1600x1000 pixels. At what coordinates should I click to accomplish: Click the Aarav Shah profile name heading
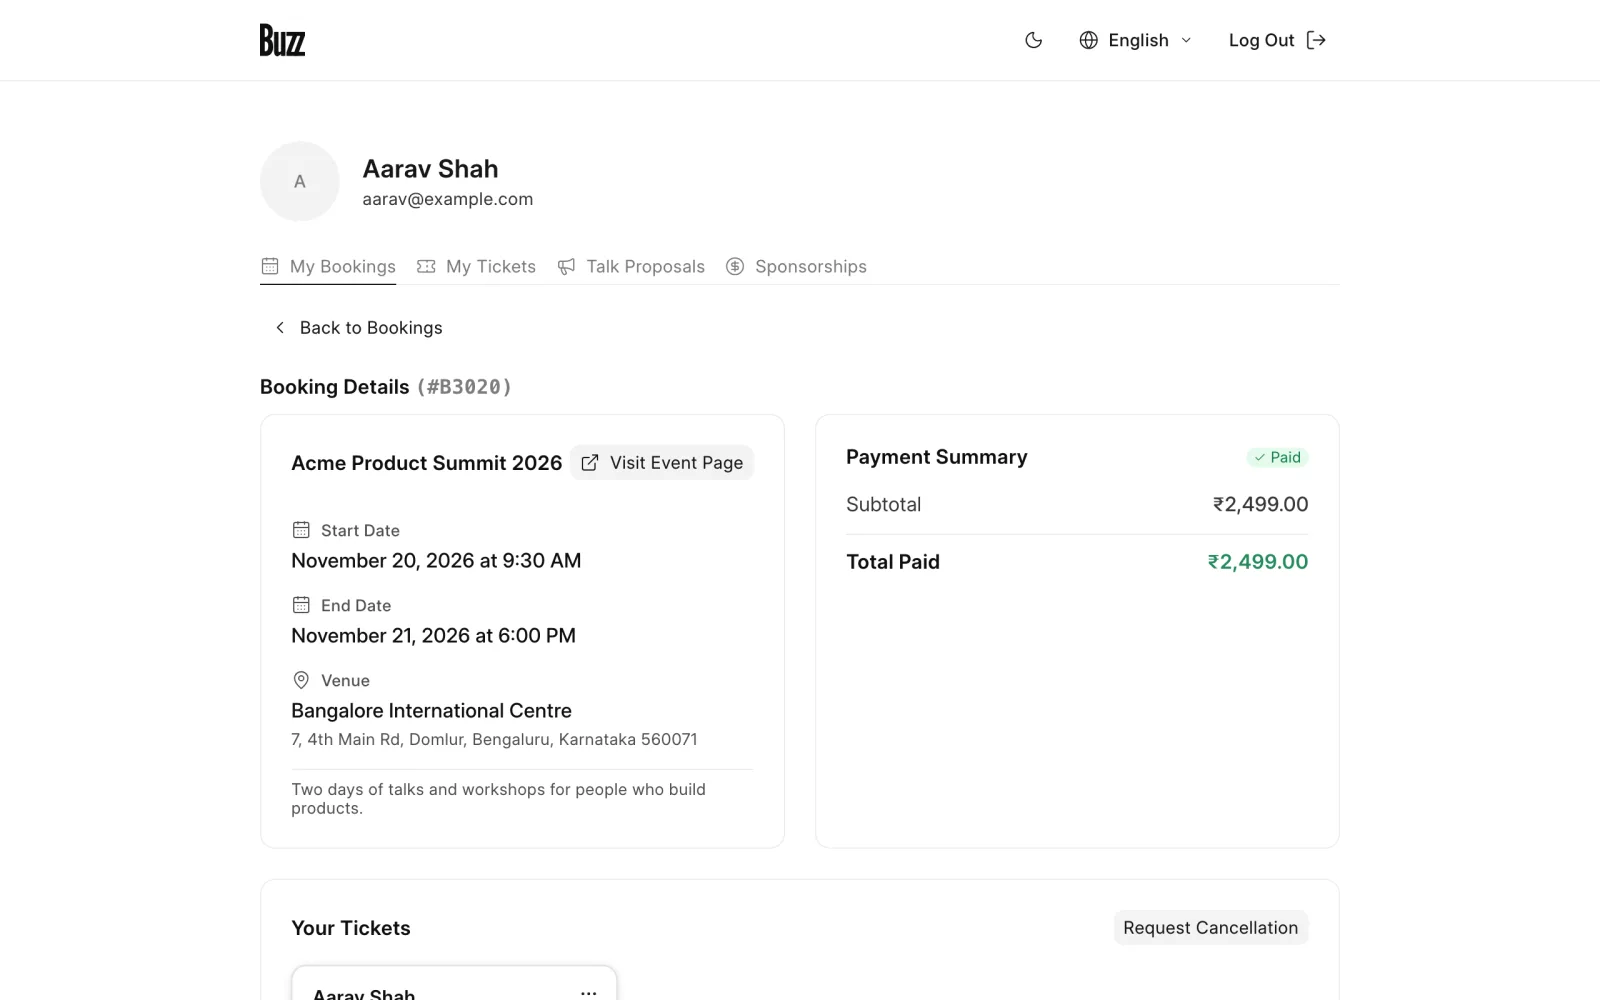430,169
